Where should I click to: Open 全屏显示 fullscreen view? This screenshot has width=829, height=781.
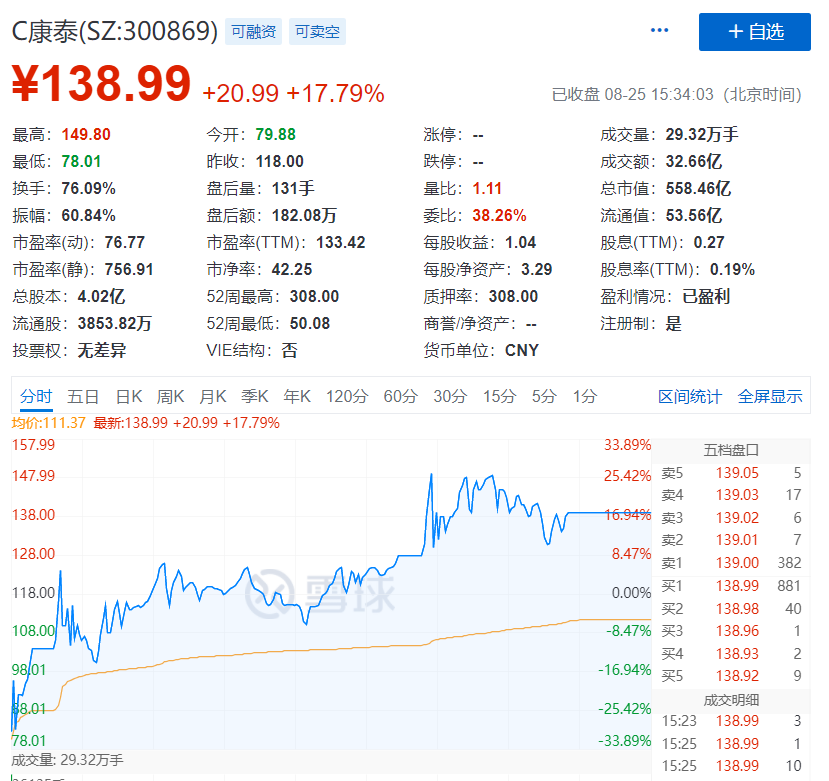(770, 396)
